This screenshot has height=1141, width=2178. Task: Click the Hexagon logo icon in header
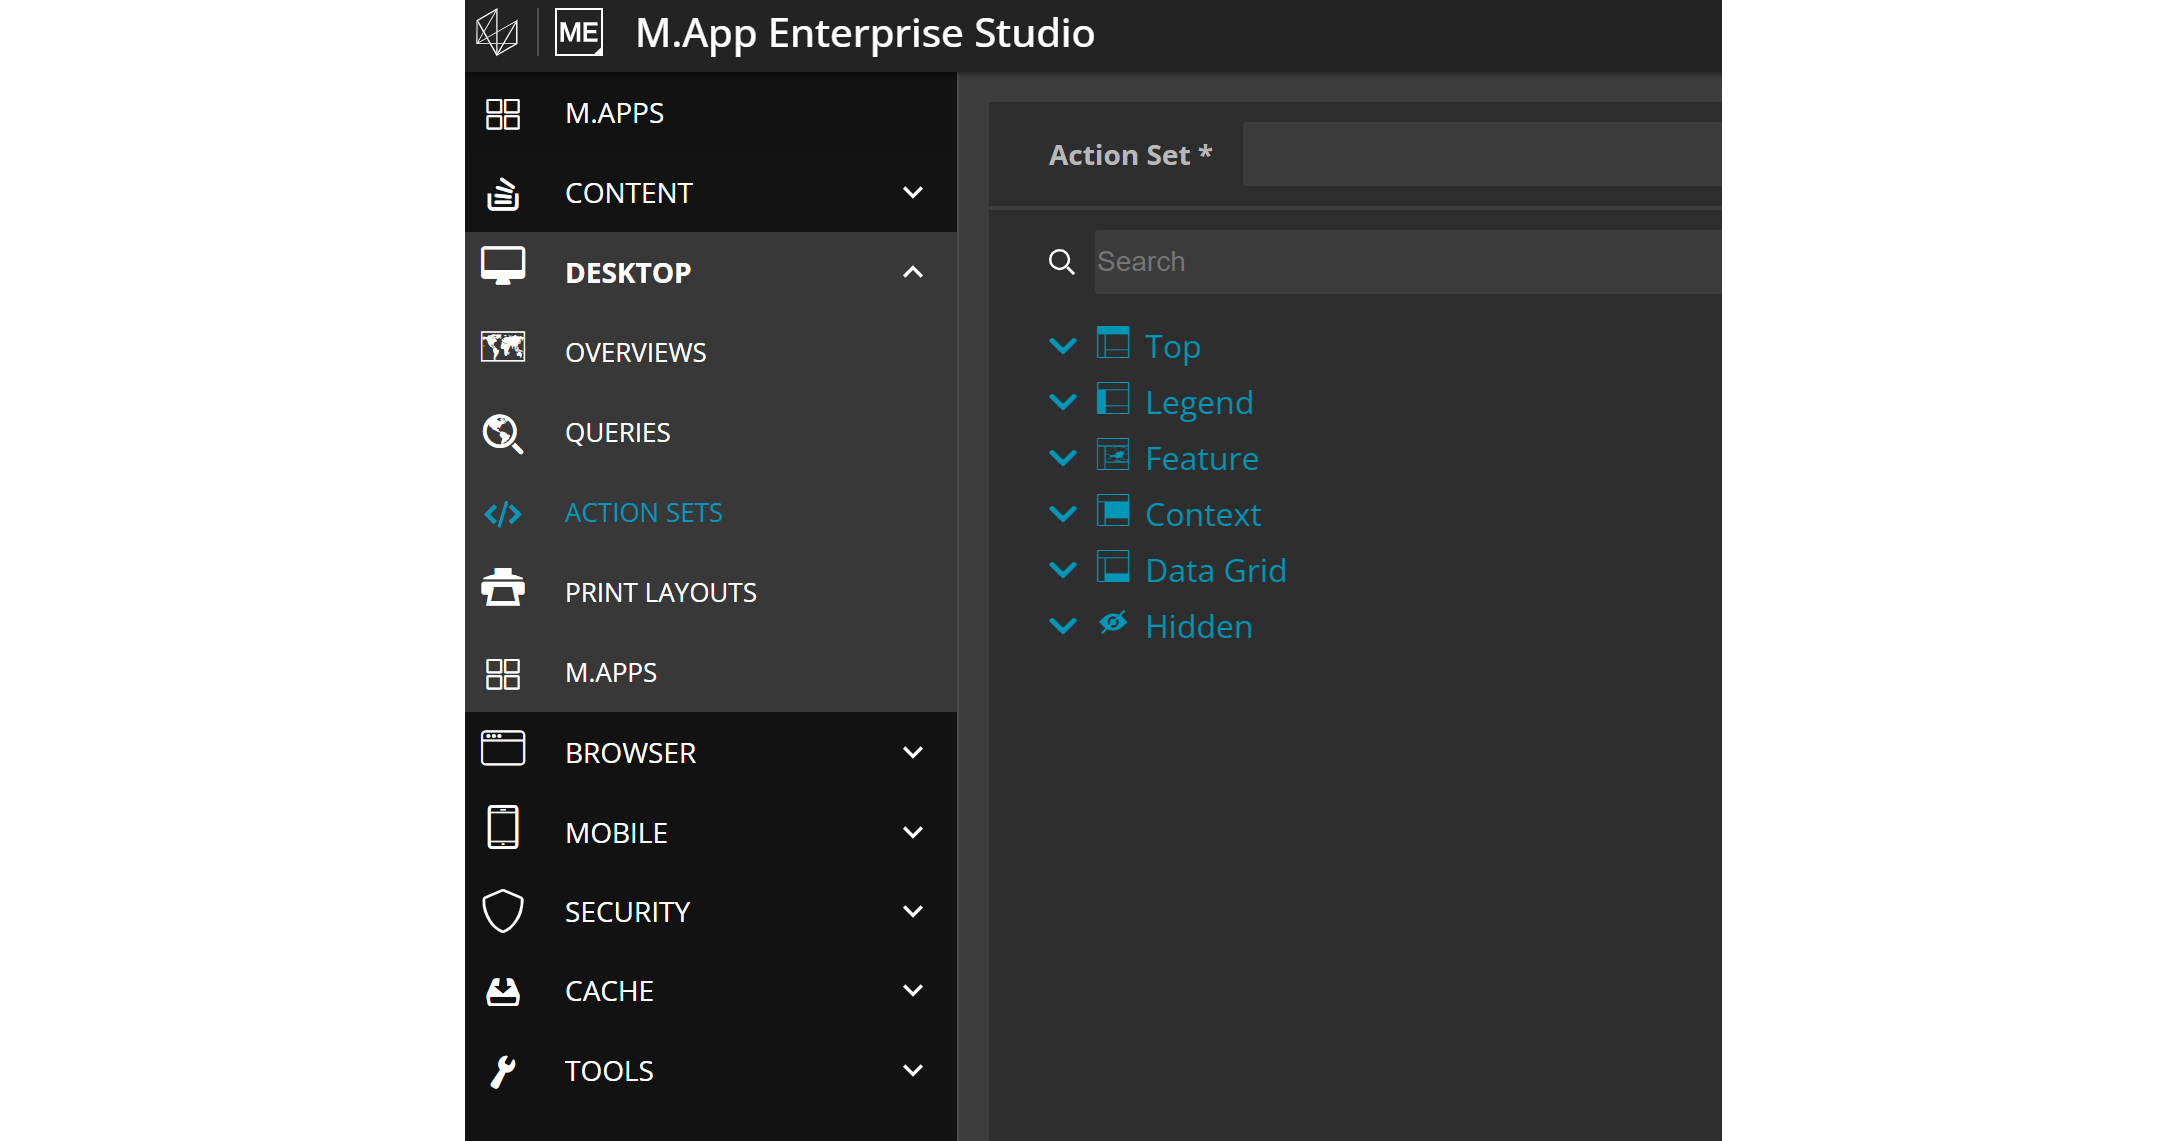point(497,33)
